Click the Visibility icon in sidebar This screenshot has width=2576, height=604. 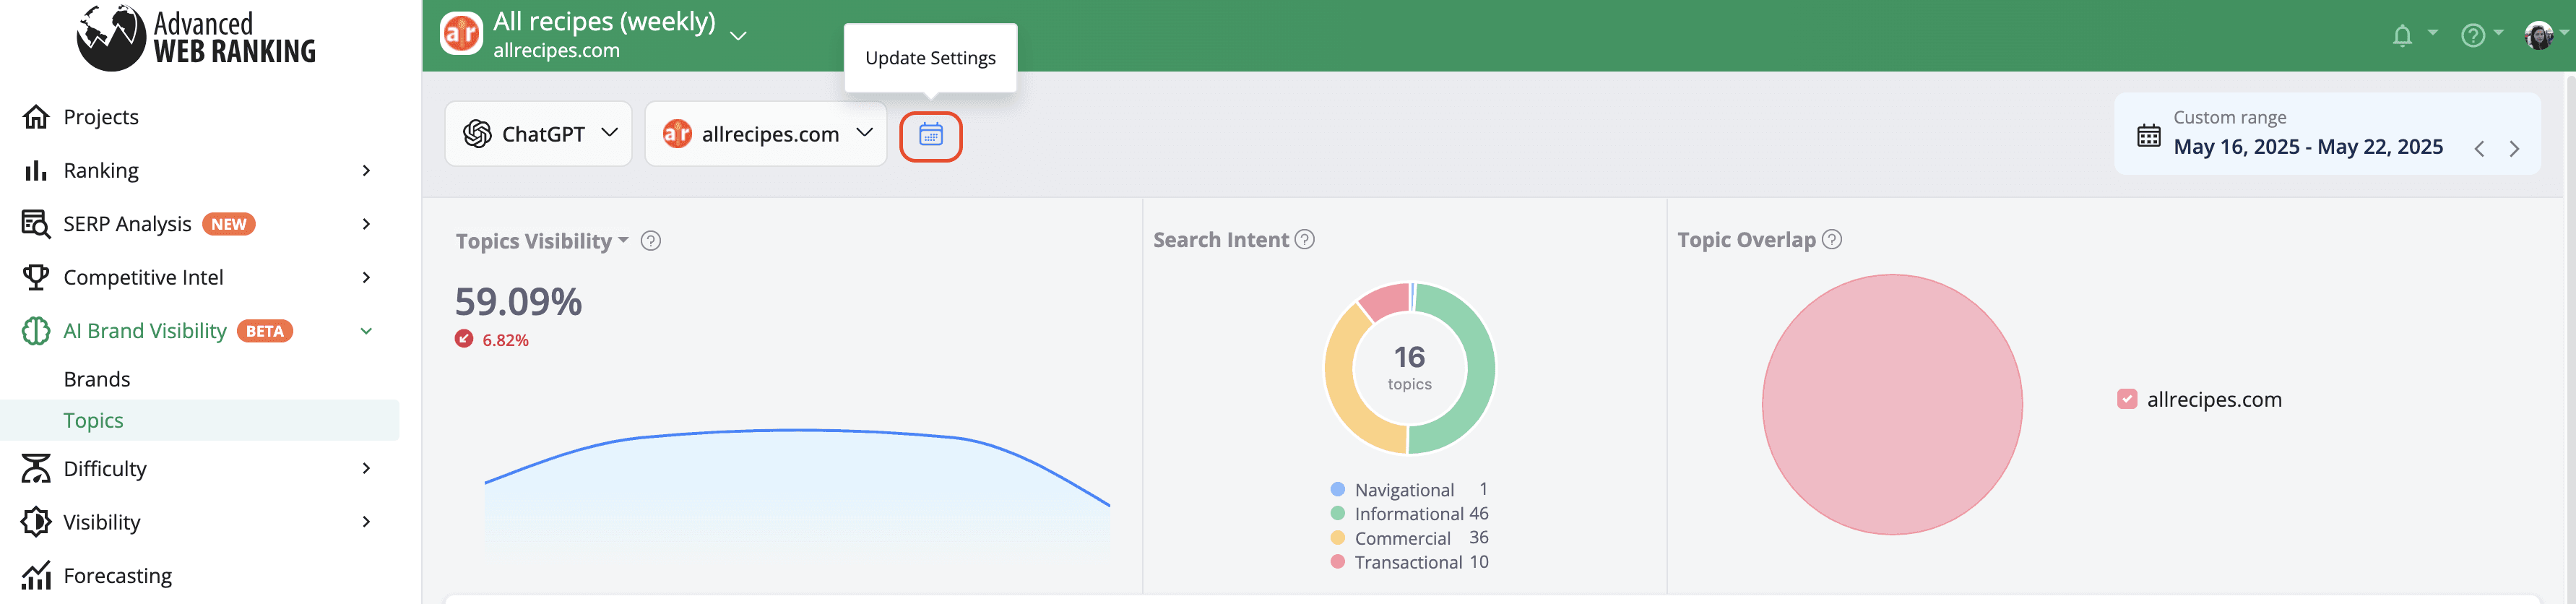click(36, 522)
